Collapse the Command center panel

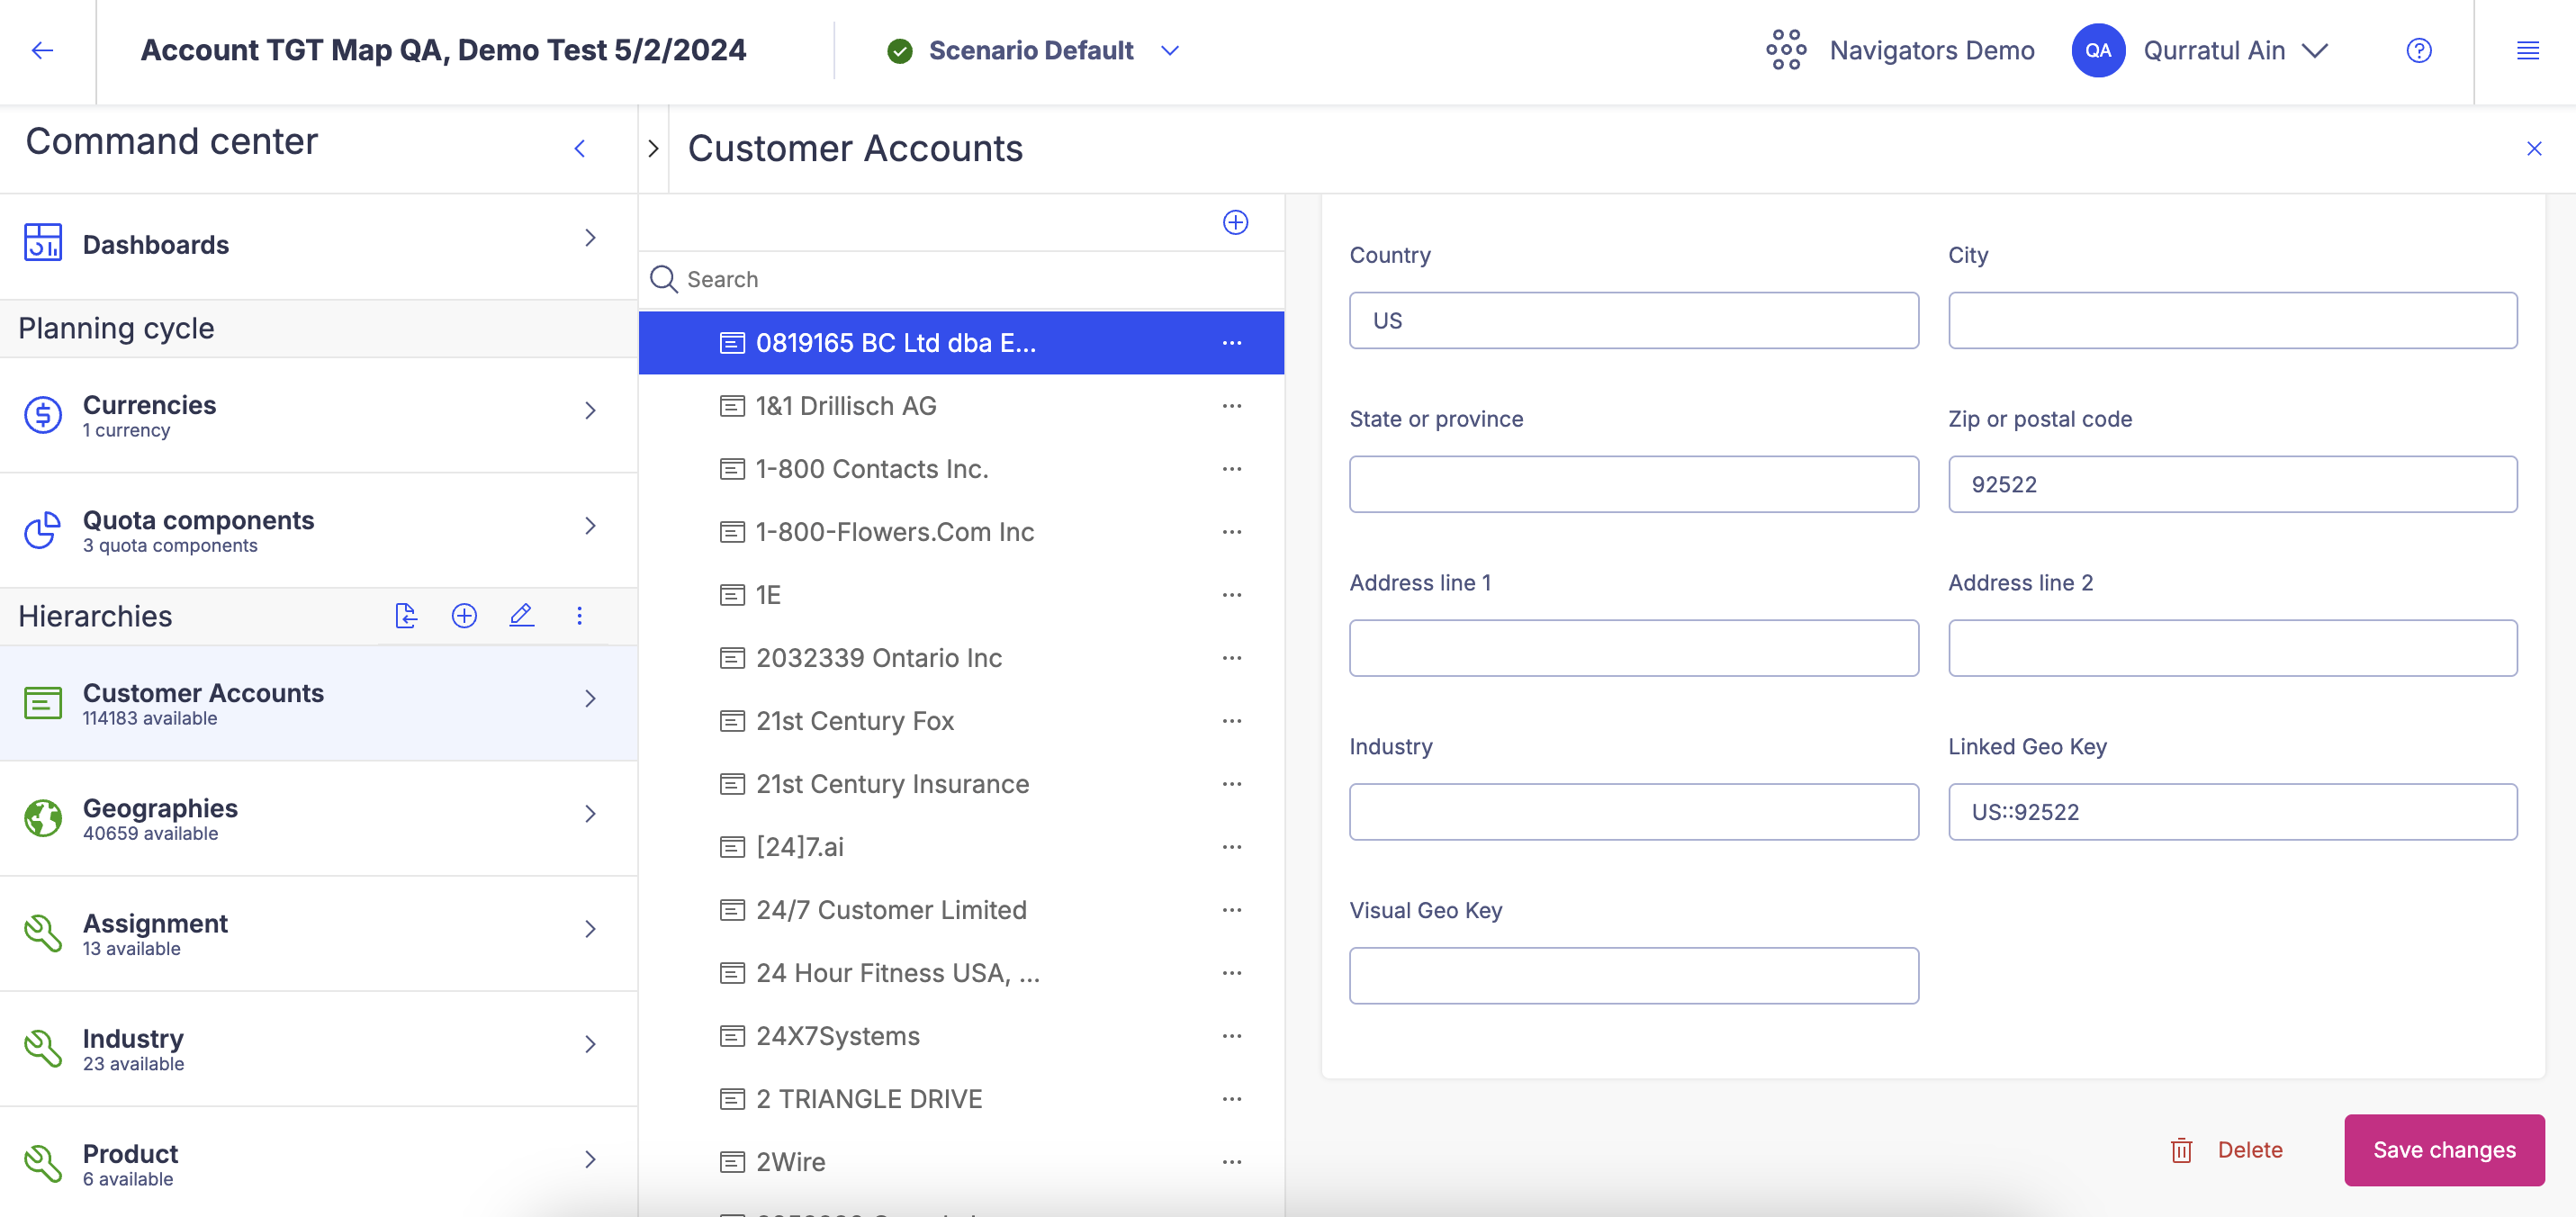pos(579,149)
